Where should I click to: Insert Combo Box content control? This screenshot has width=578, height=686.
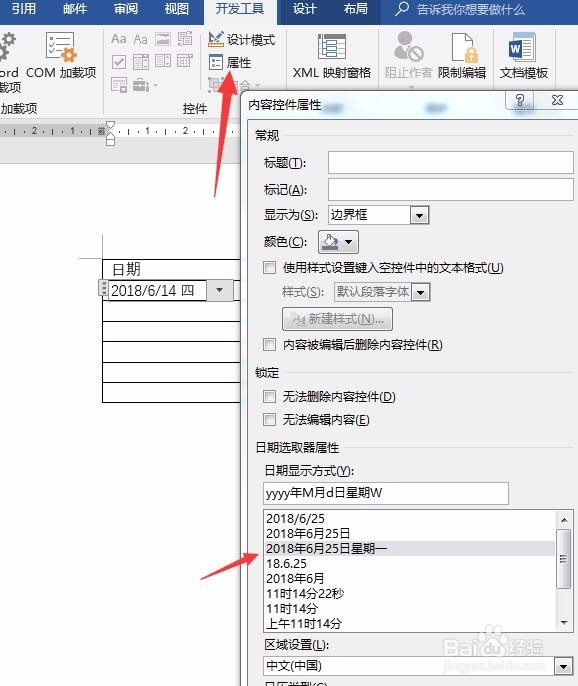[140, 62]
